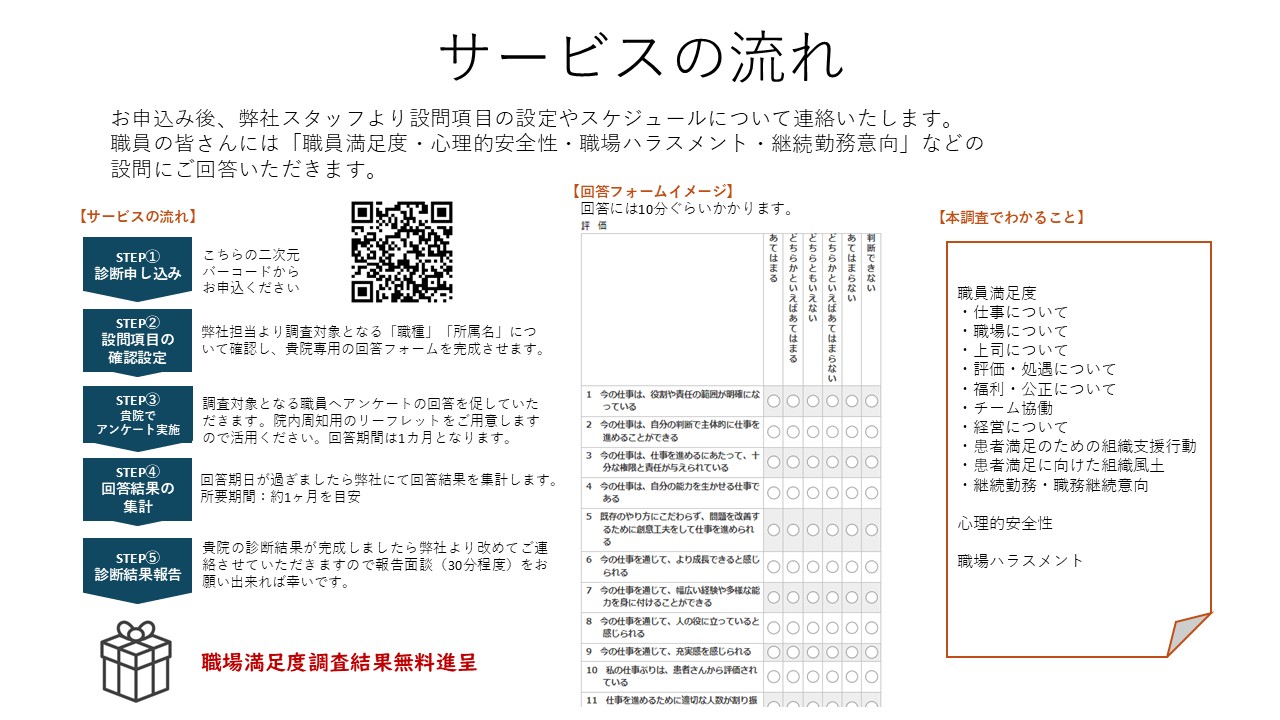Click question 4 自分の能力を生かせる text
The height and width of the screenshot is (720, 1280).
click(x=673, y=492)
